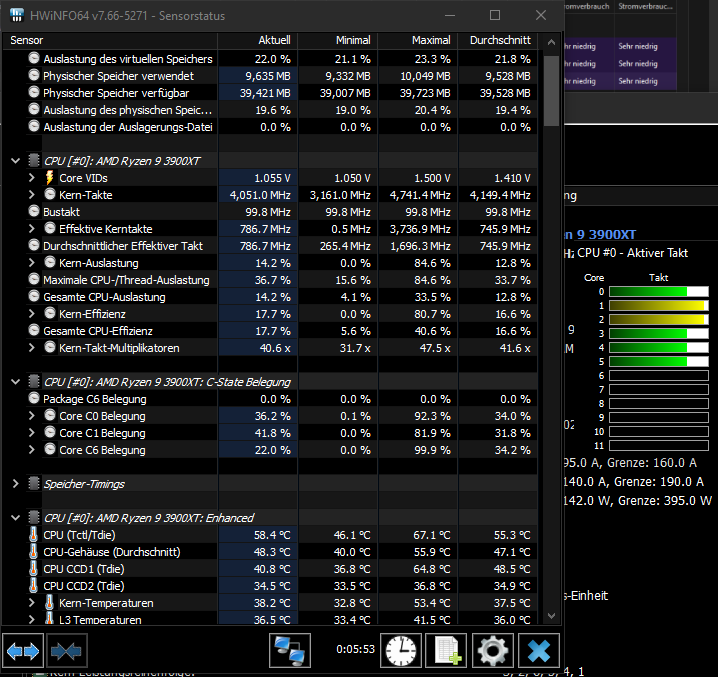Click clock icon beside Durchschnittlicher Effektiver Takt
The image size is (718, 677).
pos(34,245)
